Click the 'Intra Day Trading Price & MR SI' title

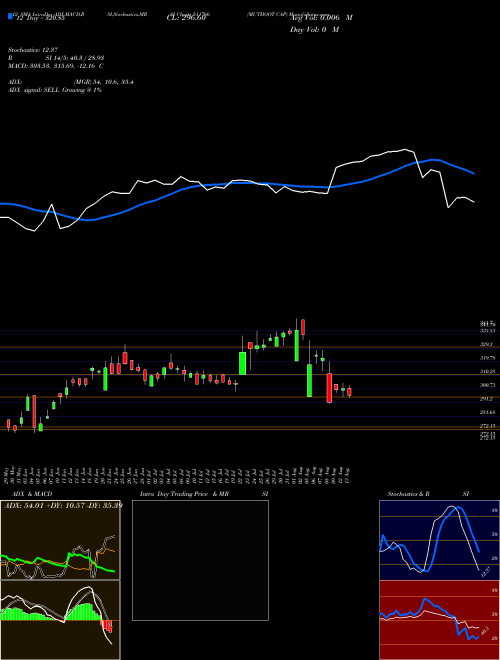pos(204,494)
